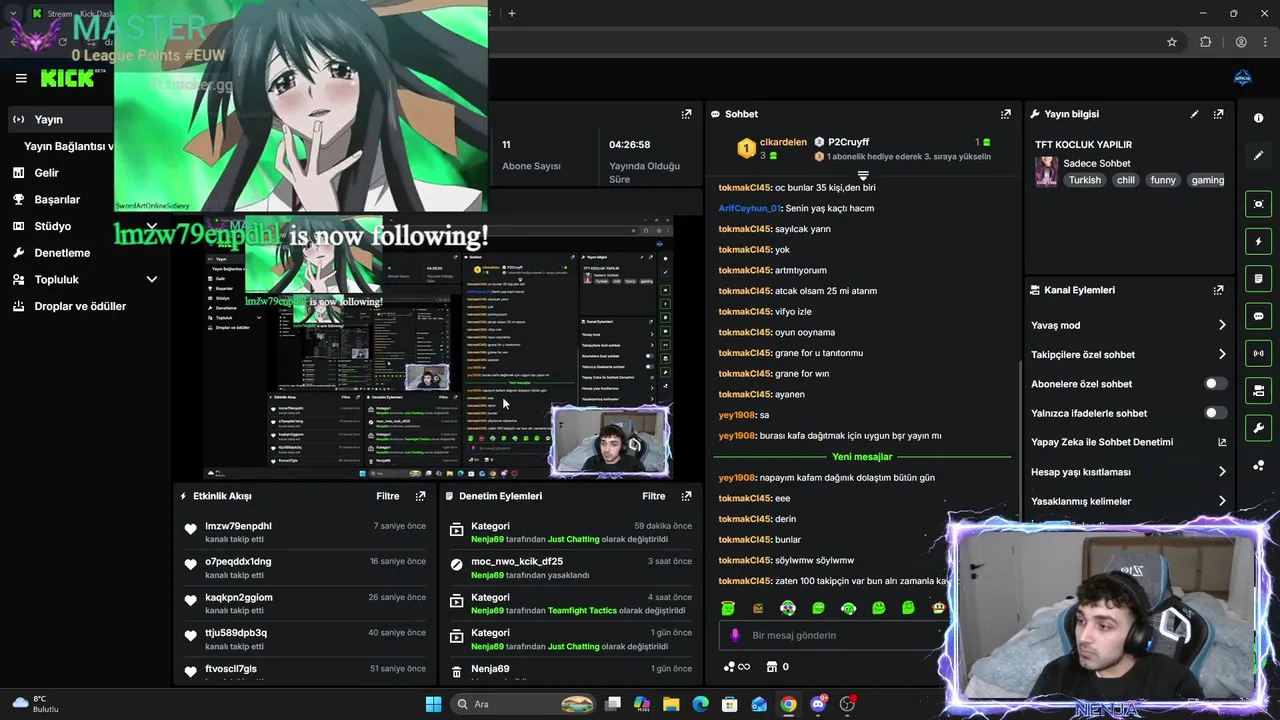Click the pencil edit icon in right toolbar
The width and height of the screenshot is (1280, 720).
pos(1258,156)
